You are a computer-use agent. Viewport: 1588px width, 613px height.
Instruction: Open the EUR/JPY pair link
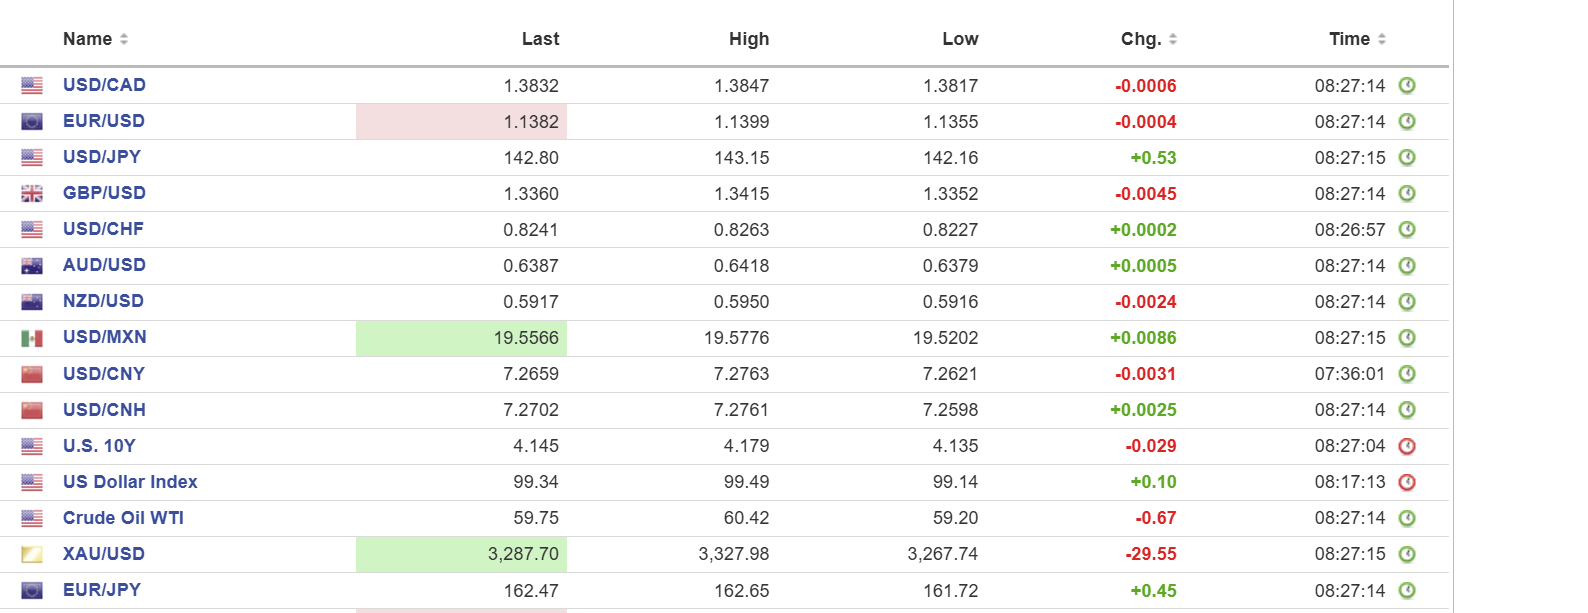point(102,590)
